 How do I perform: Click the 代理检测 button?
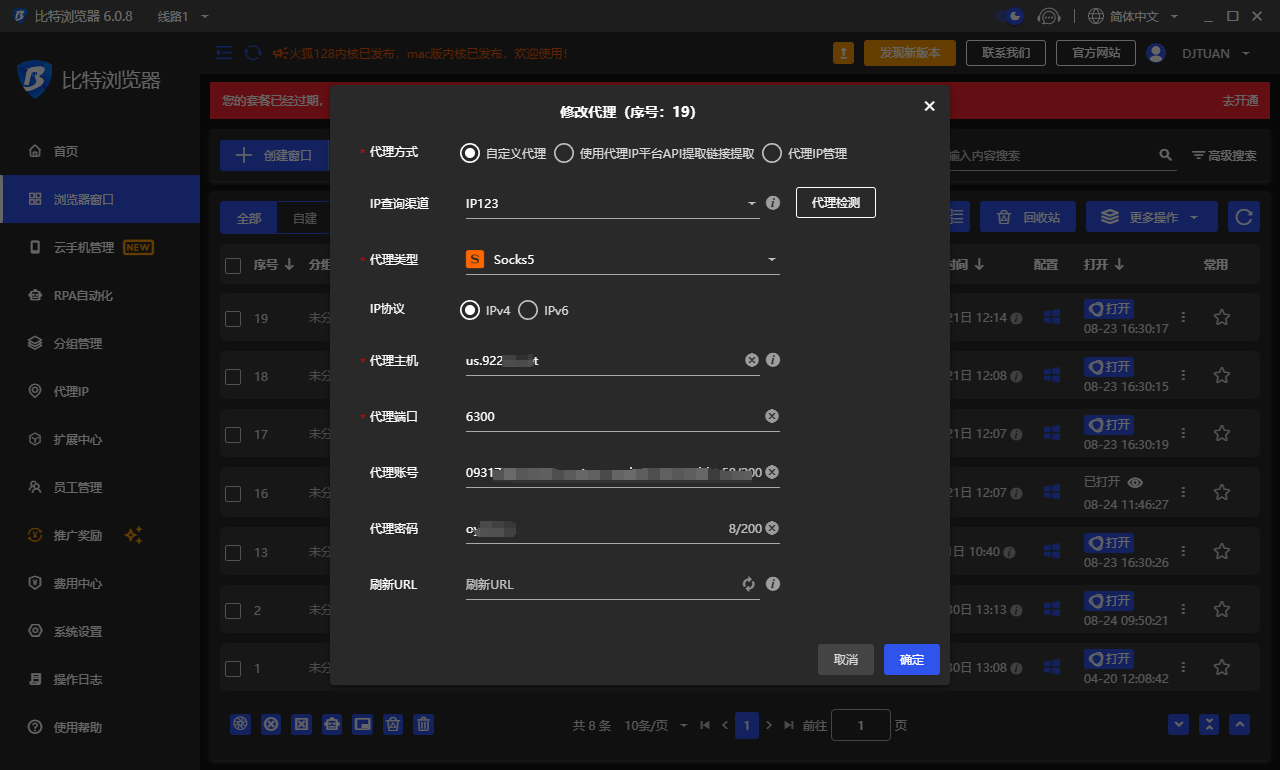(835, 203)
